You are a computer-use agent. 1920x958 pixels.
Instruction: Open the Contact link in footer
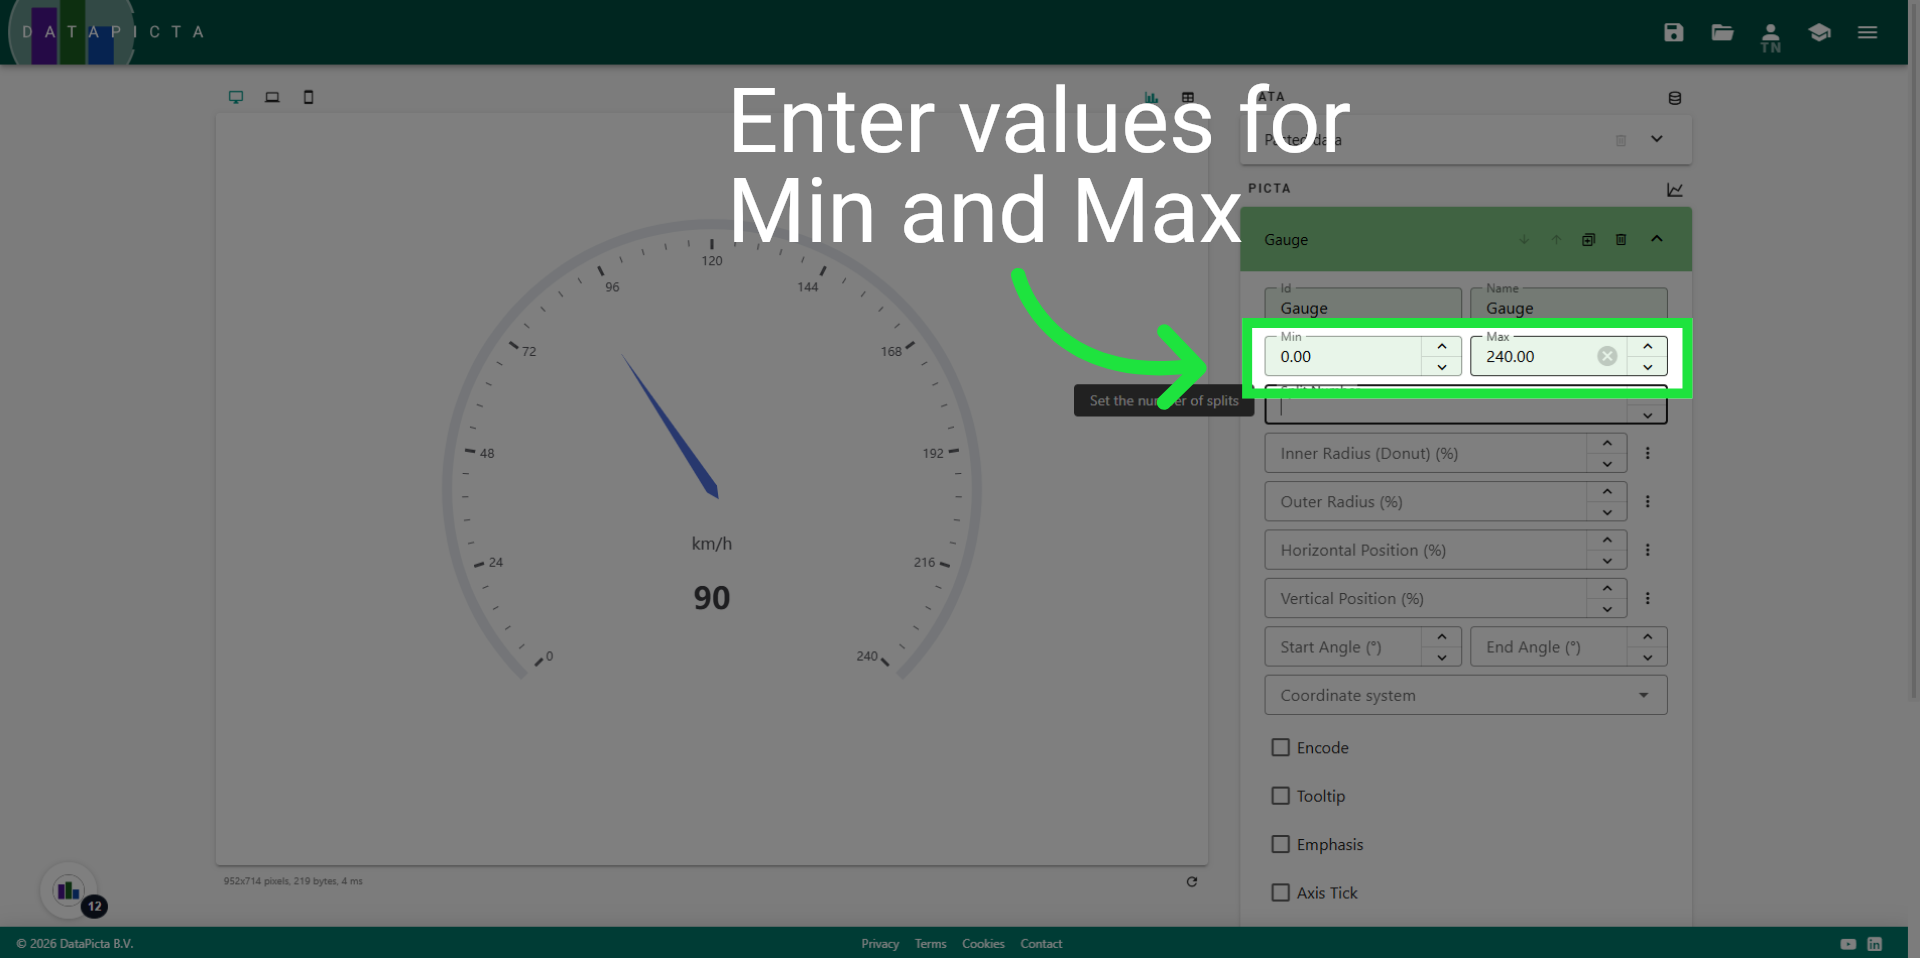[1041, 944]
